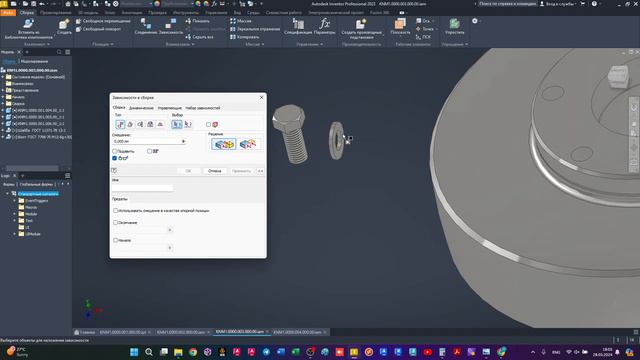Open File Explorer from taskbar

point(178,352)
